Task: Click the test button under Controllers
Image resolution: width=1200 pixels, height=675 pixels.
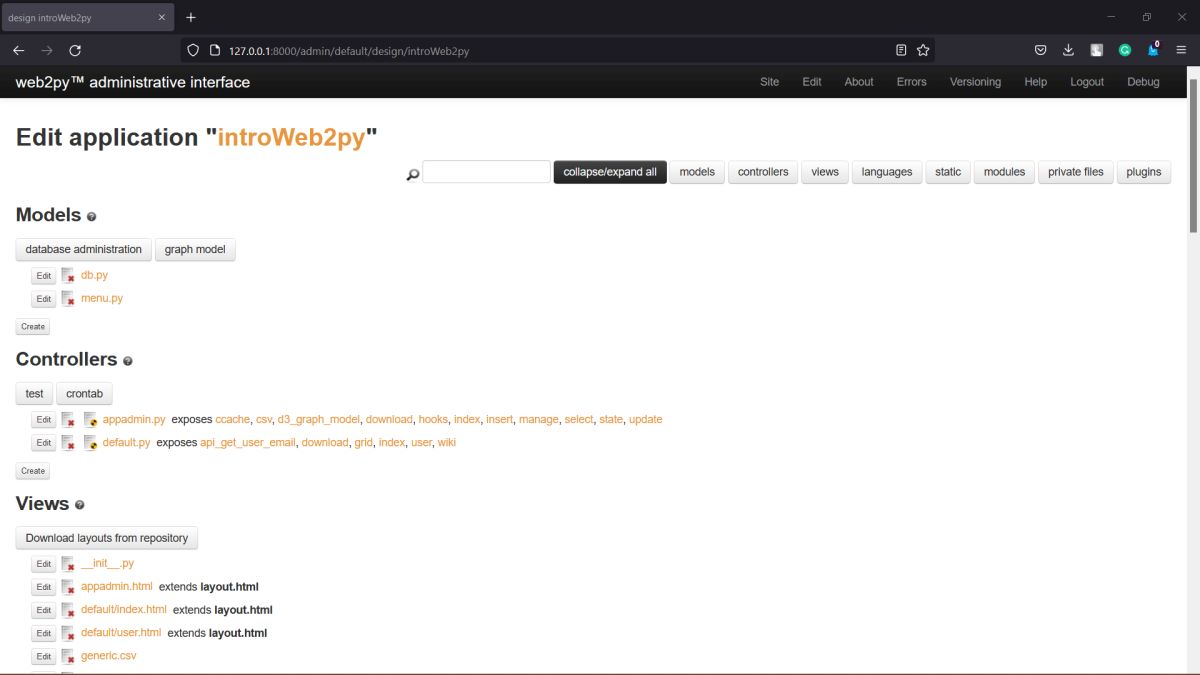Action: [x=35, y=394]
